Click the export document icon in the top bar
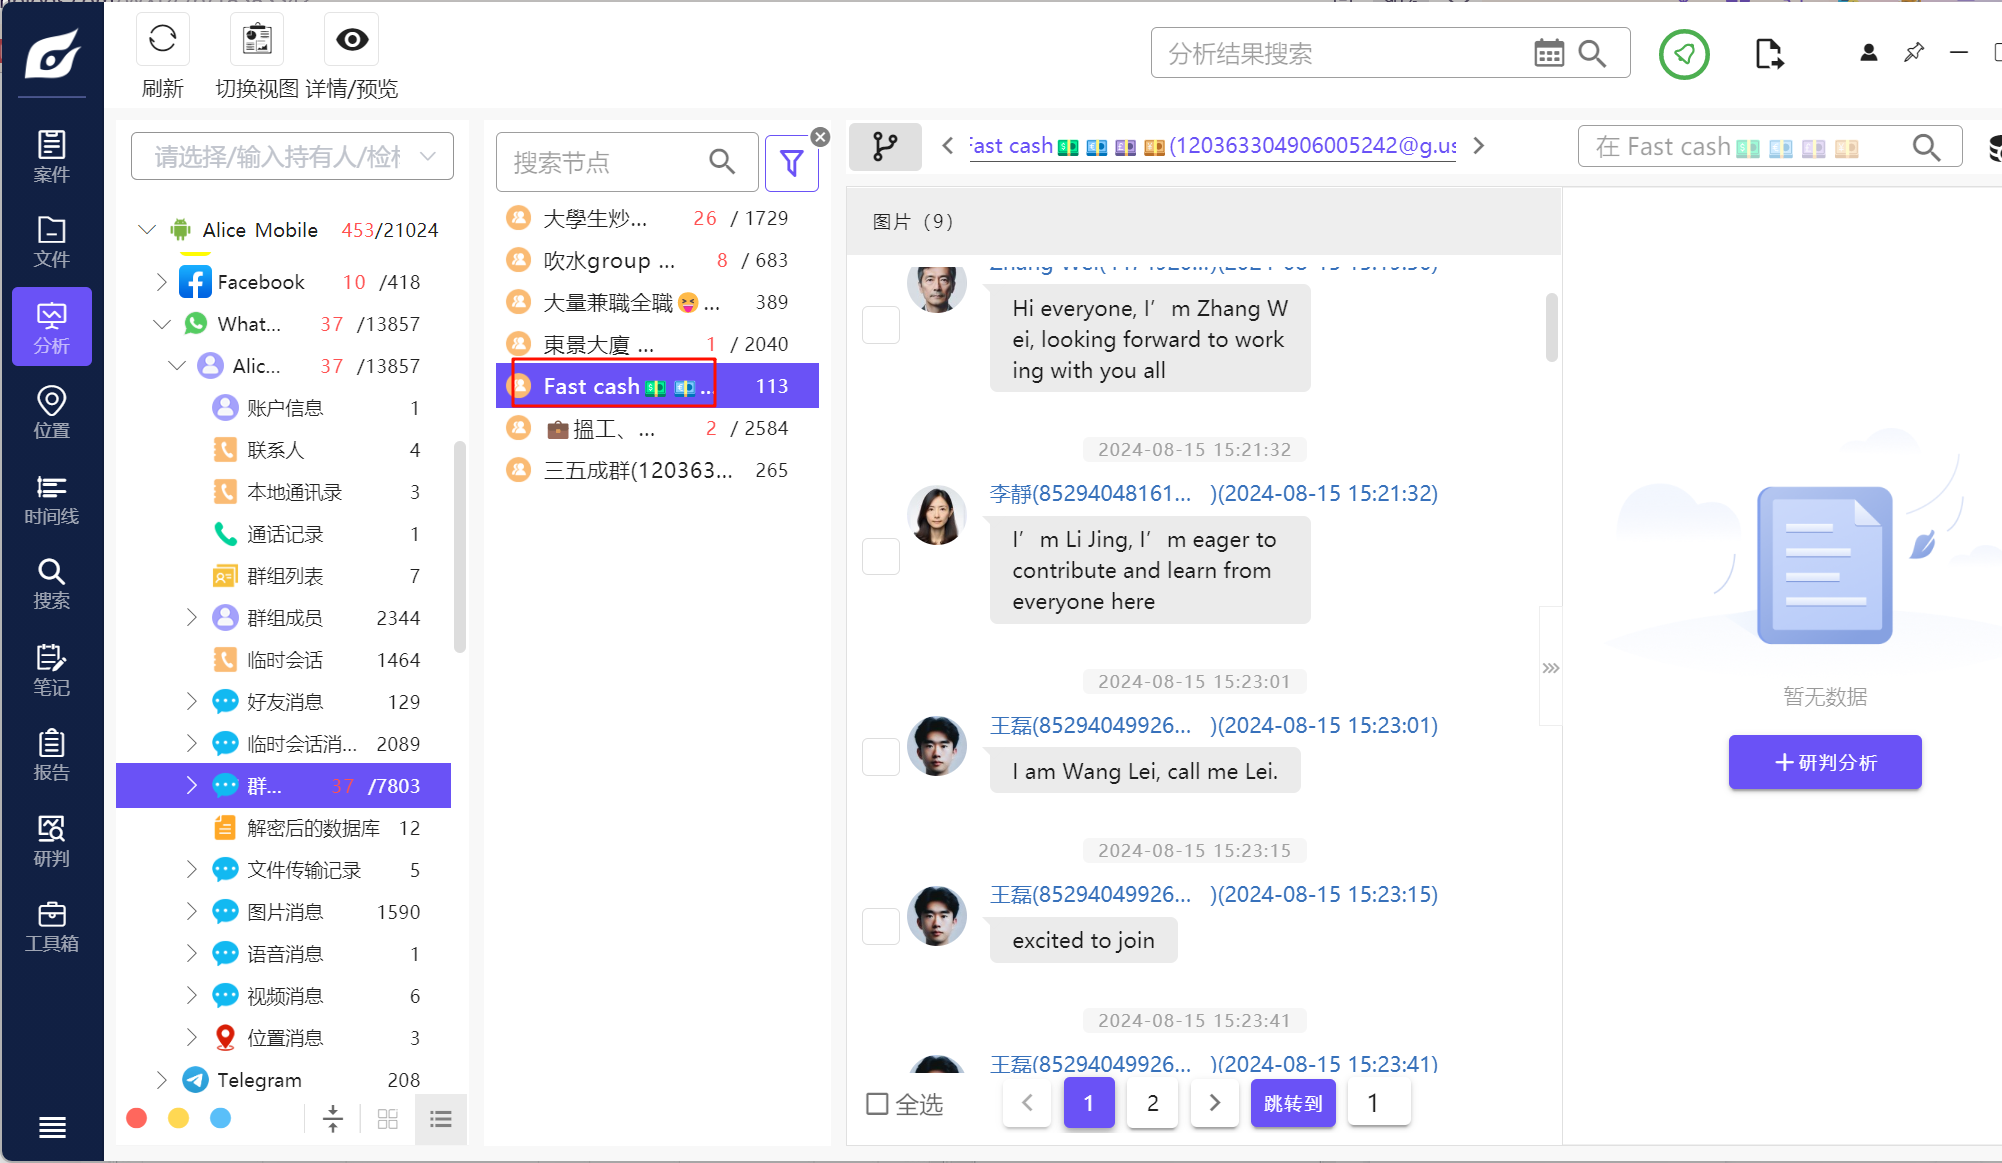This screenshot has width=2002, height=1163. pos(1768,54)
